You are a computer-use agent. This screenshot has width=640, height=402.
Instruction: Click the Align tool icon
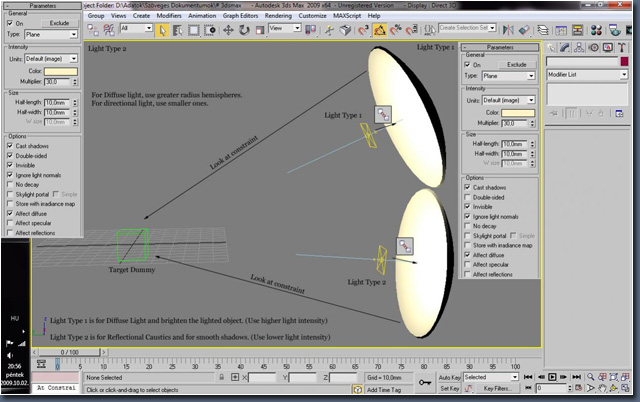524,30
